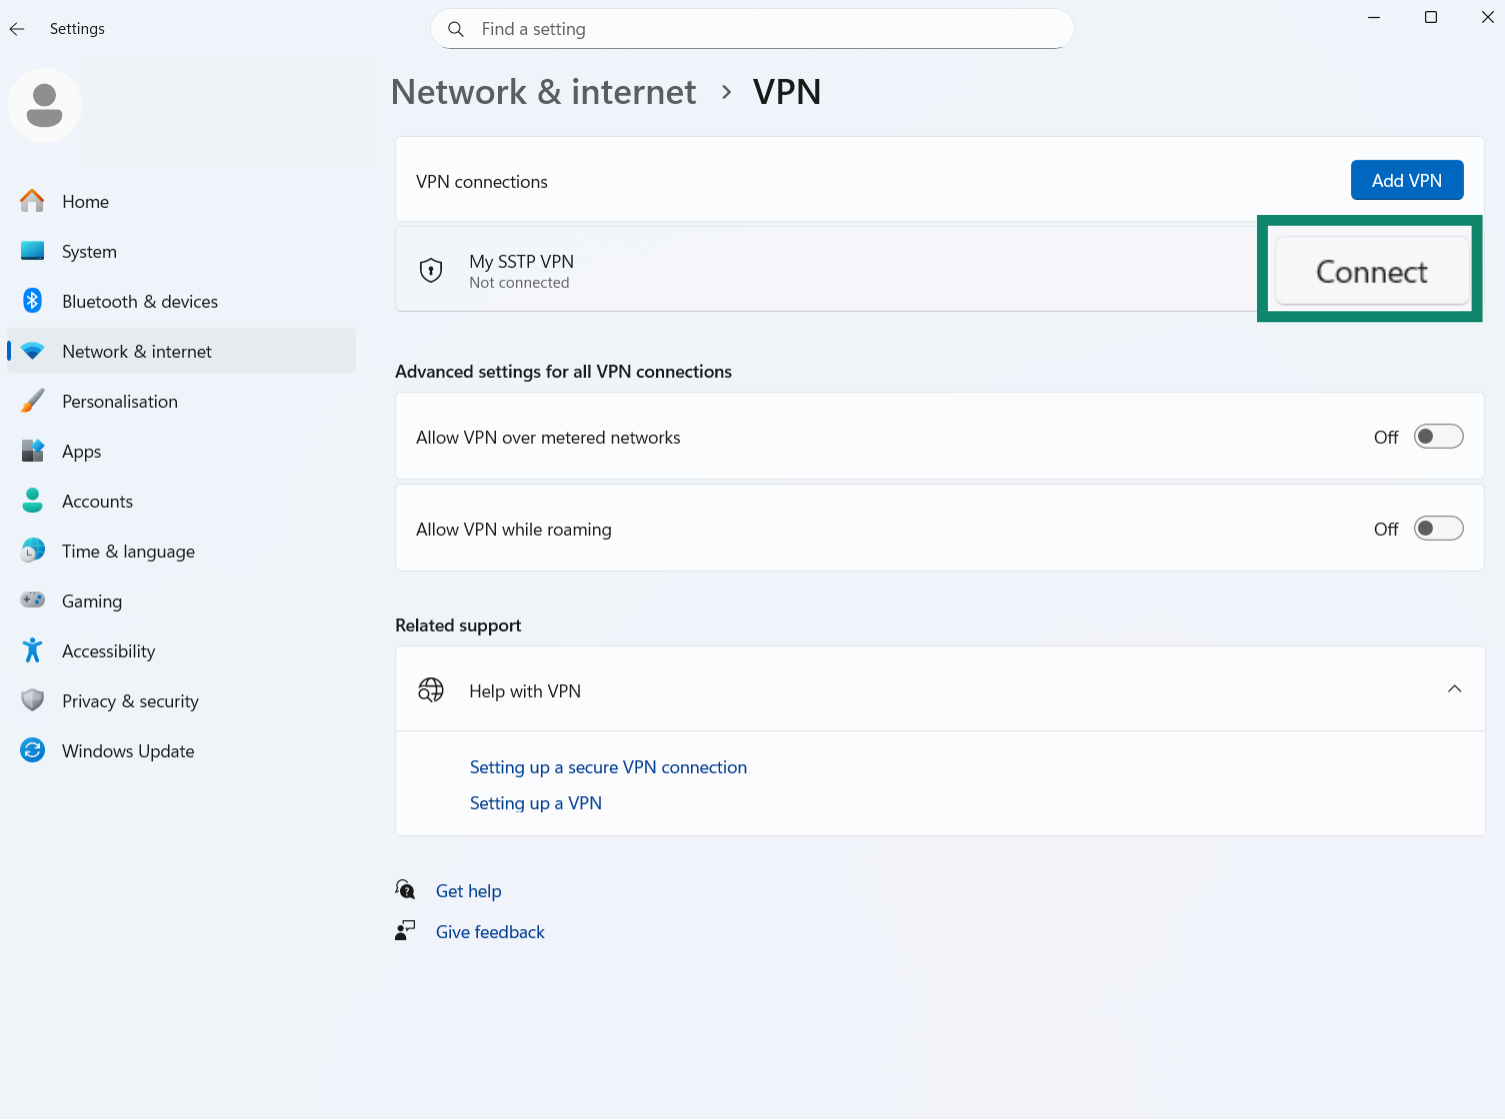Open Accounts settings via its icon
Screen dimensions: 1505x1120
click(33, 500)
